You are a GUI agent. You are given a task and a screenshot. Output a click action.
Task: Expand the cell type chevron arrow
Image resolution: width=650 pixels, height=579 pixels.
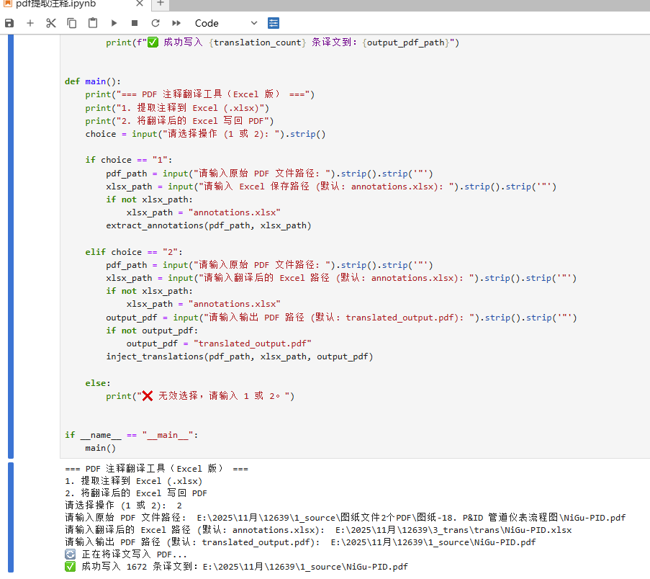coord(254,23)
